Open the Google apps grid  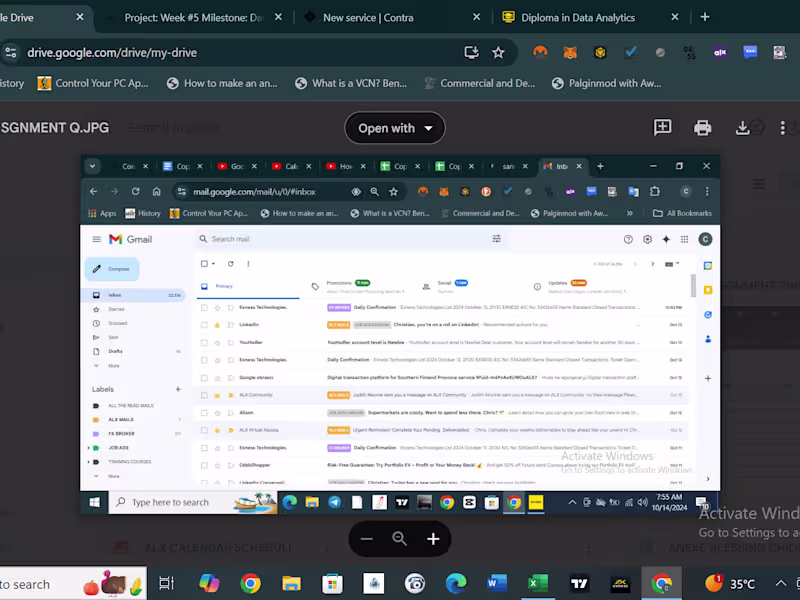(685, 239)
